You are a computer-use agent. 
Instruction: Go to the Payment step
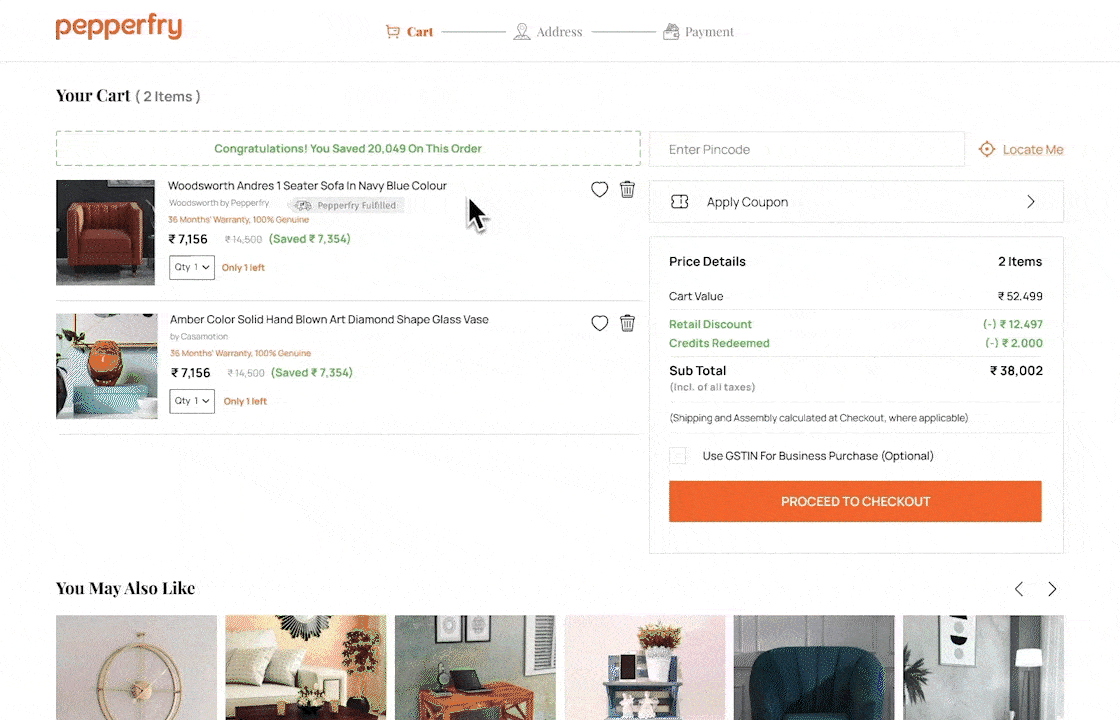(699, 32)
